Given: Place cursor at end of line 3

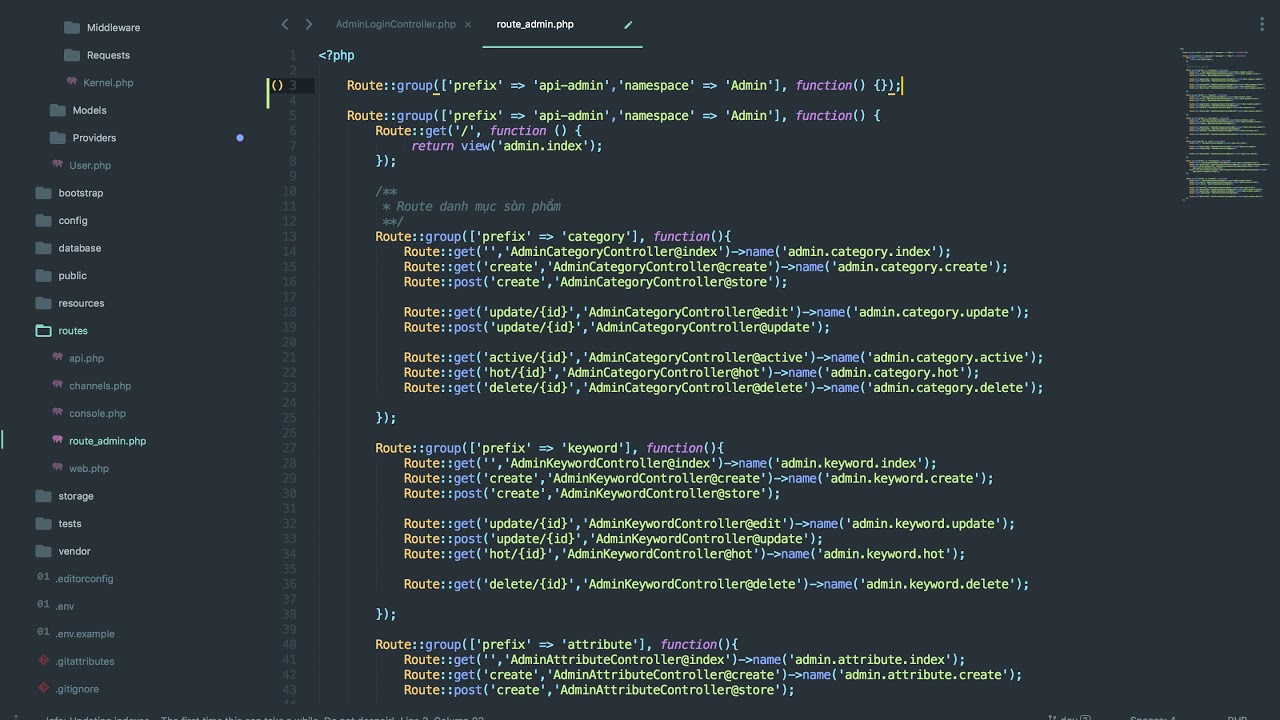Looking at the screenshot, I should (x=902, y=86).
